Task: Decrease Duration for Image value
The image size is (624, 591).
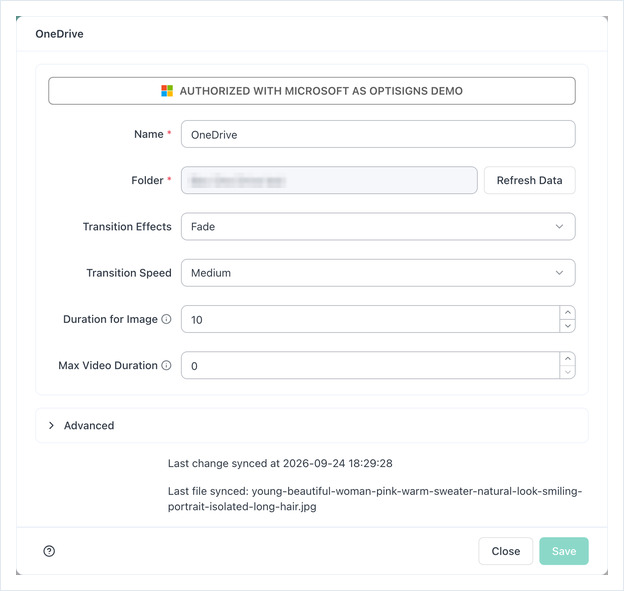Action: point(568,326)
